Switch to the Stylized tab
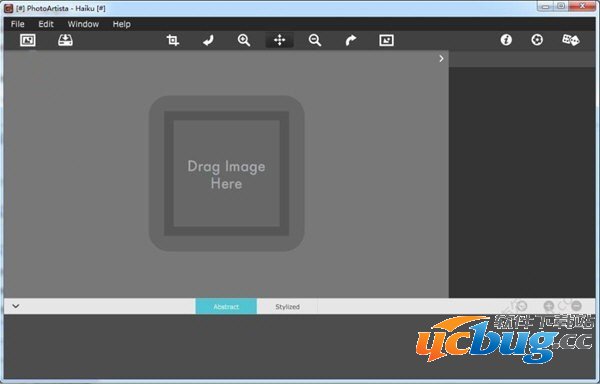 [x=287, y=306]
